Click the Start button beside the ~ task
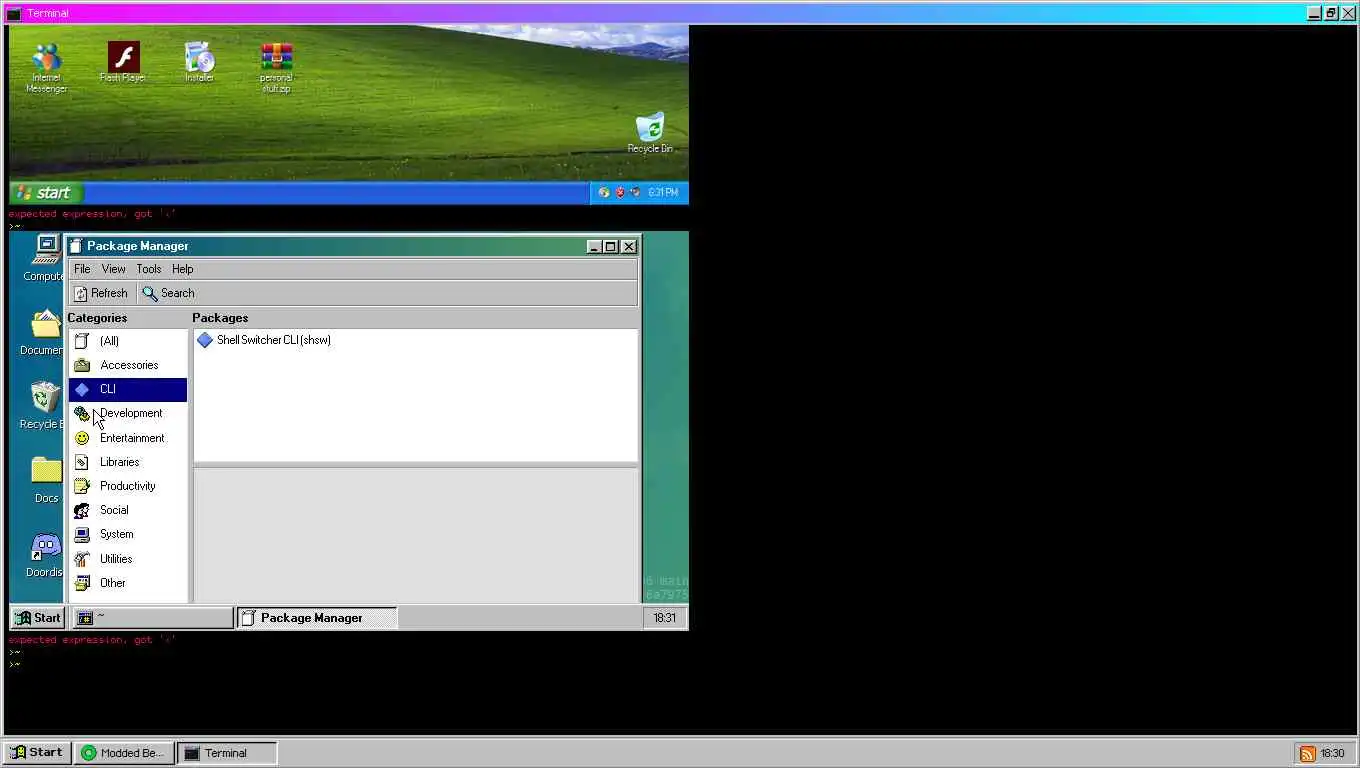The height and width of the screenshot is (768, 1360). 38,618
